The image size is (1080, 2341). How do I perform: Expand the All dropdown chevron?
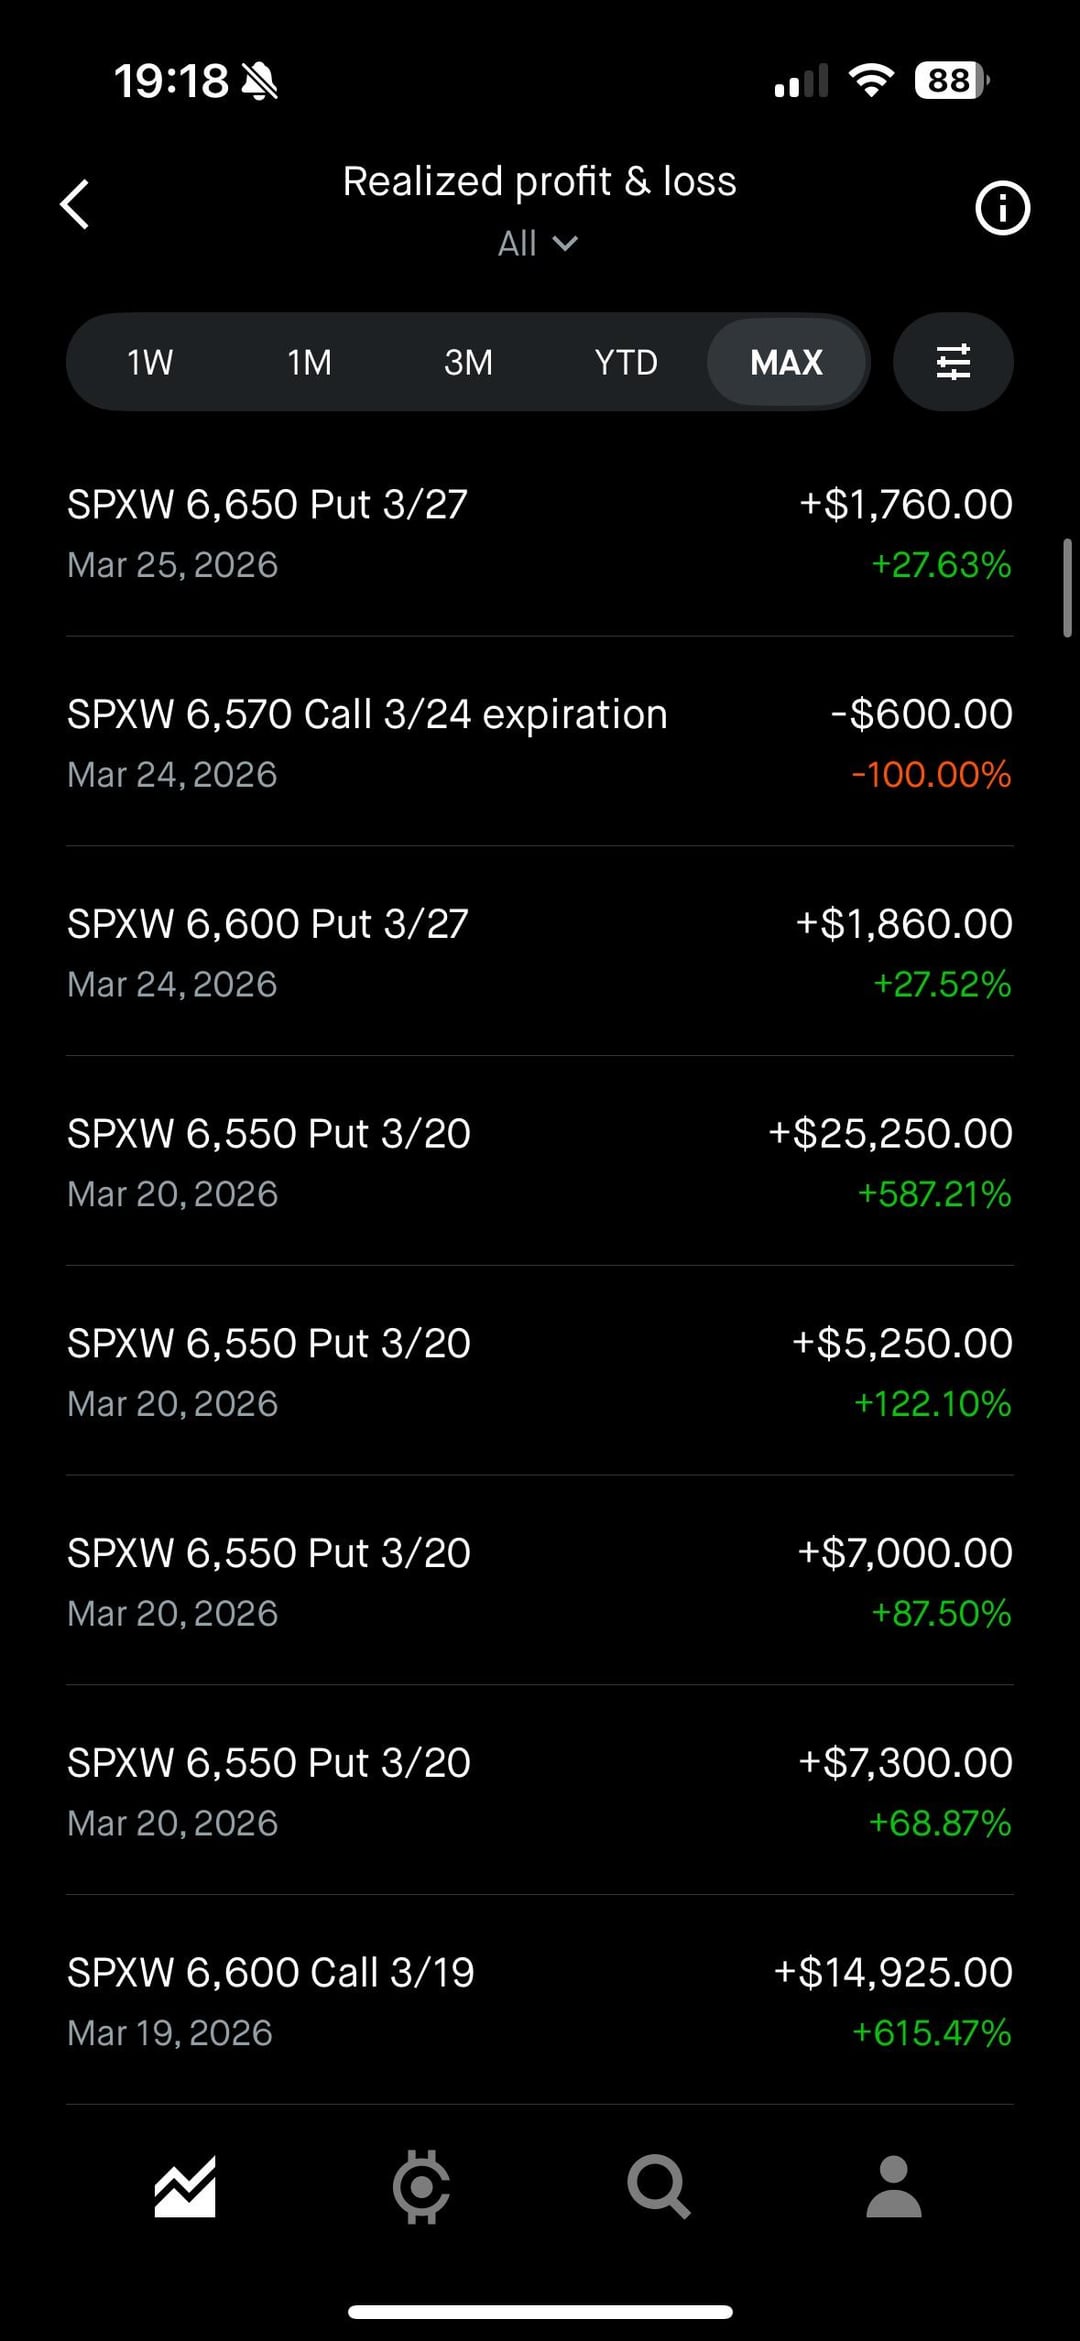click(x=565, y=243)
